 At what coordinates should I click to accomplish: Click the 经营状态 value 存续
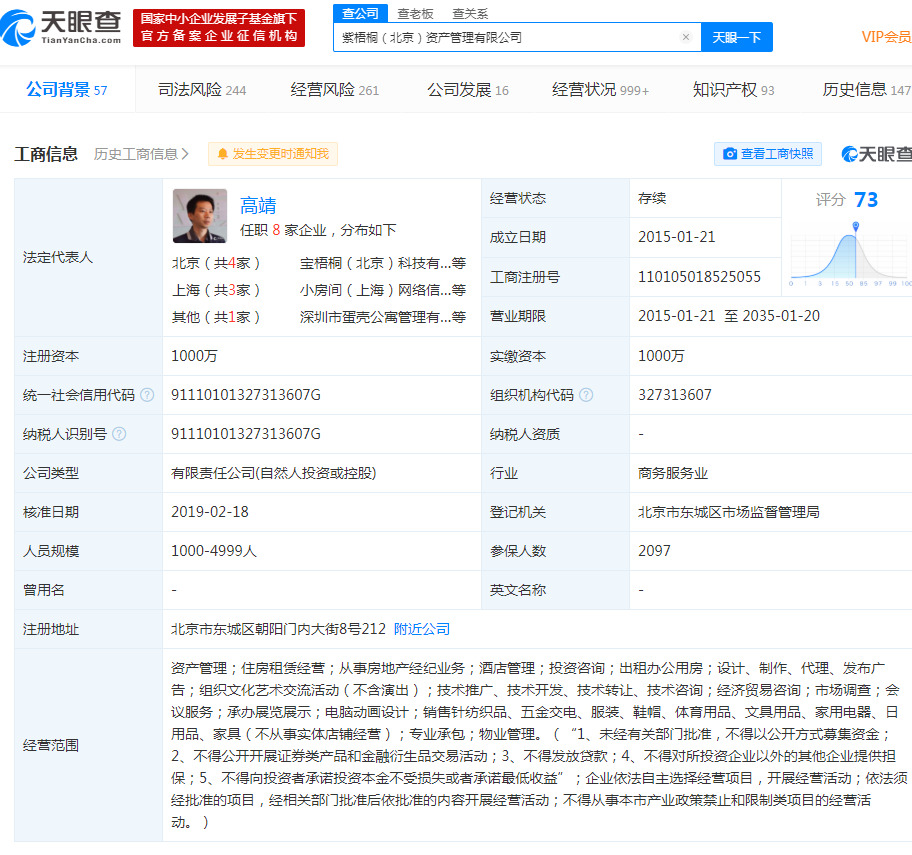[652, 198]
